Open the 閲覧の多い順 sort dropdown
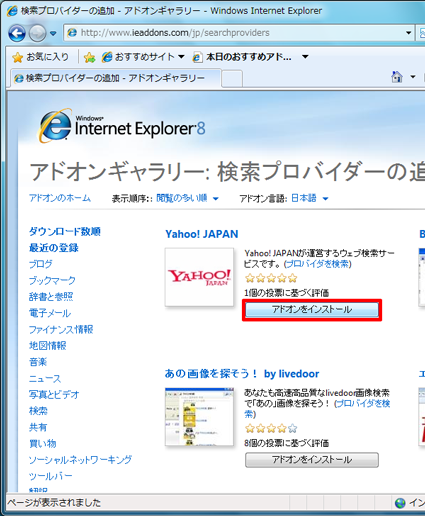Image resolution: width=425 pixels, height=516 pixels. pos(187,198)
